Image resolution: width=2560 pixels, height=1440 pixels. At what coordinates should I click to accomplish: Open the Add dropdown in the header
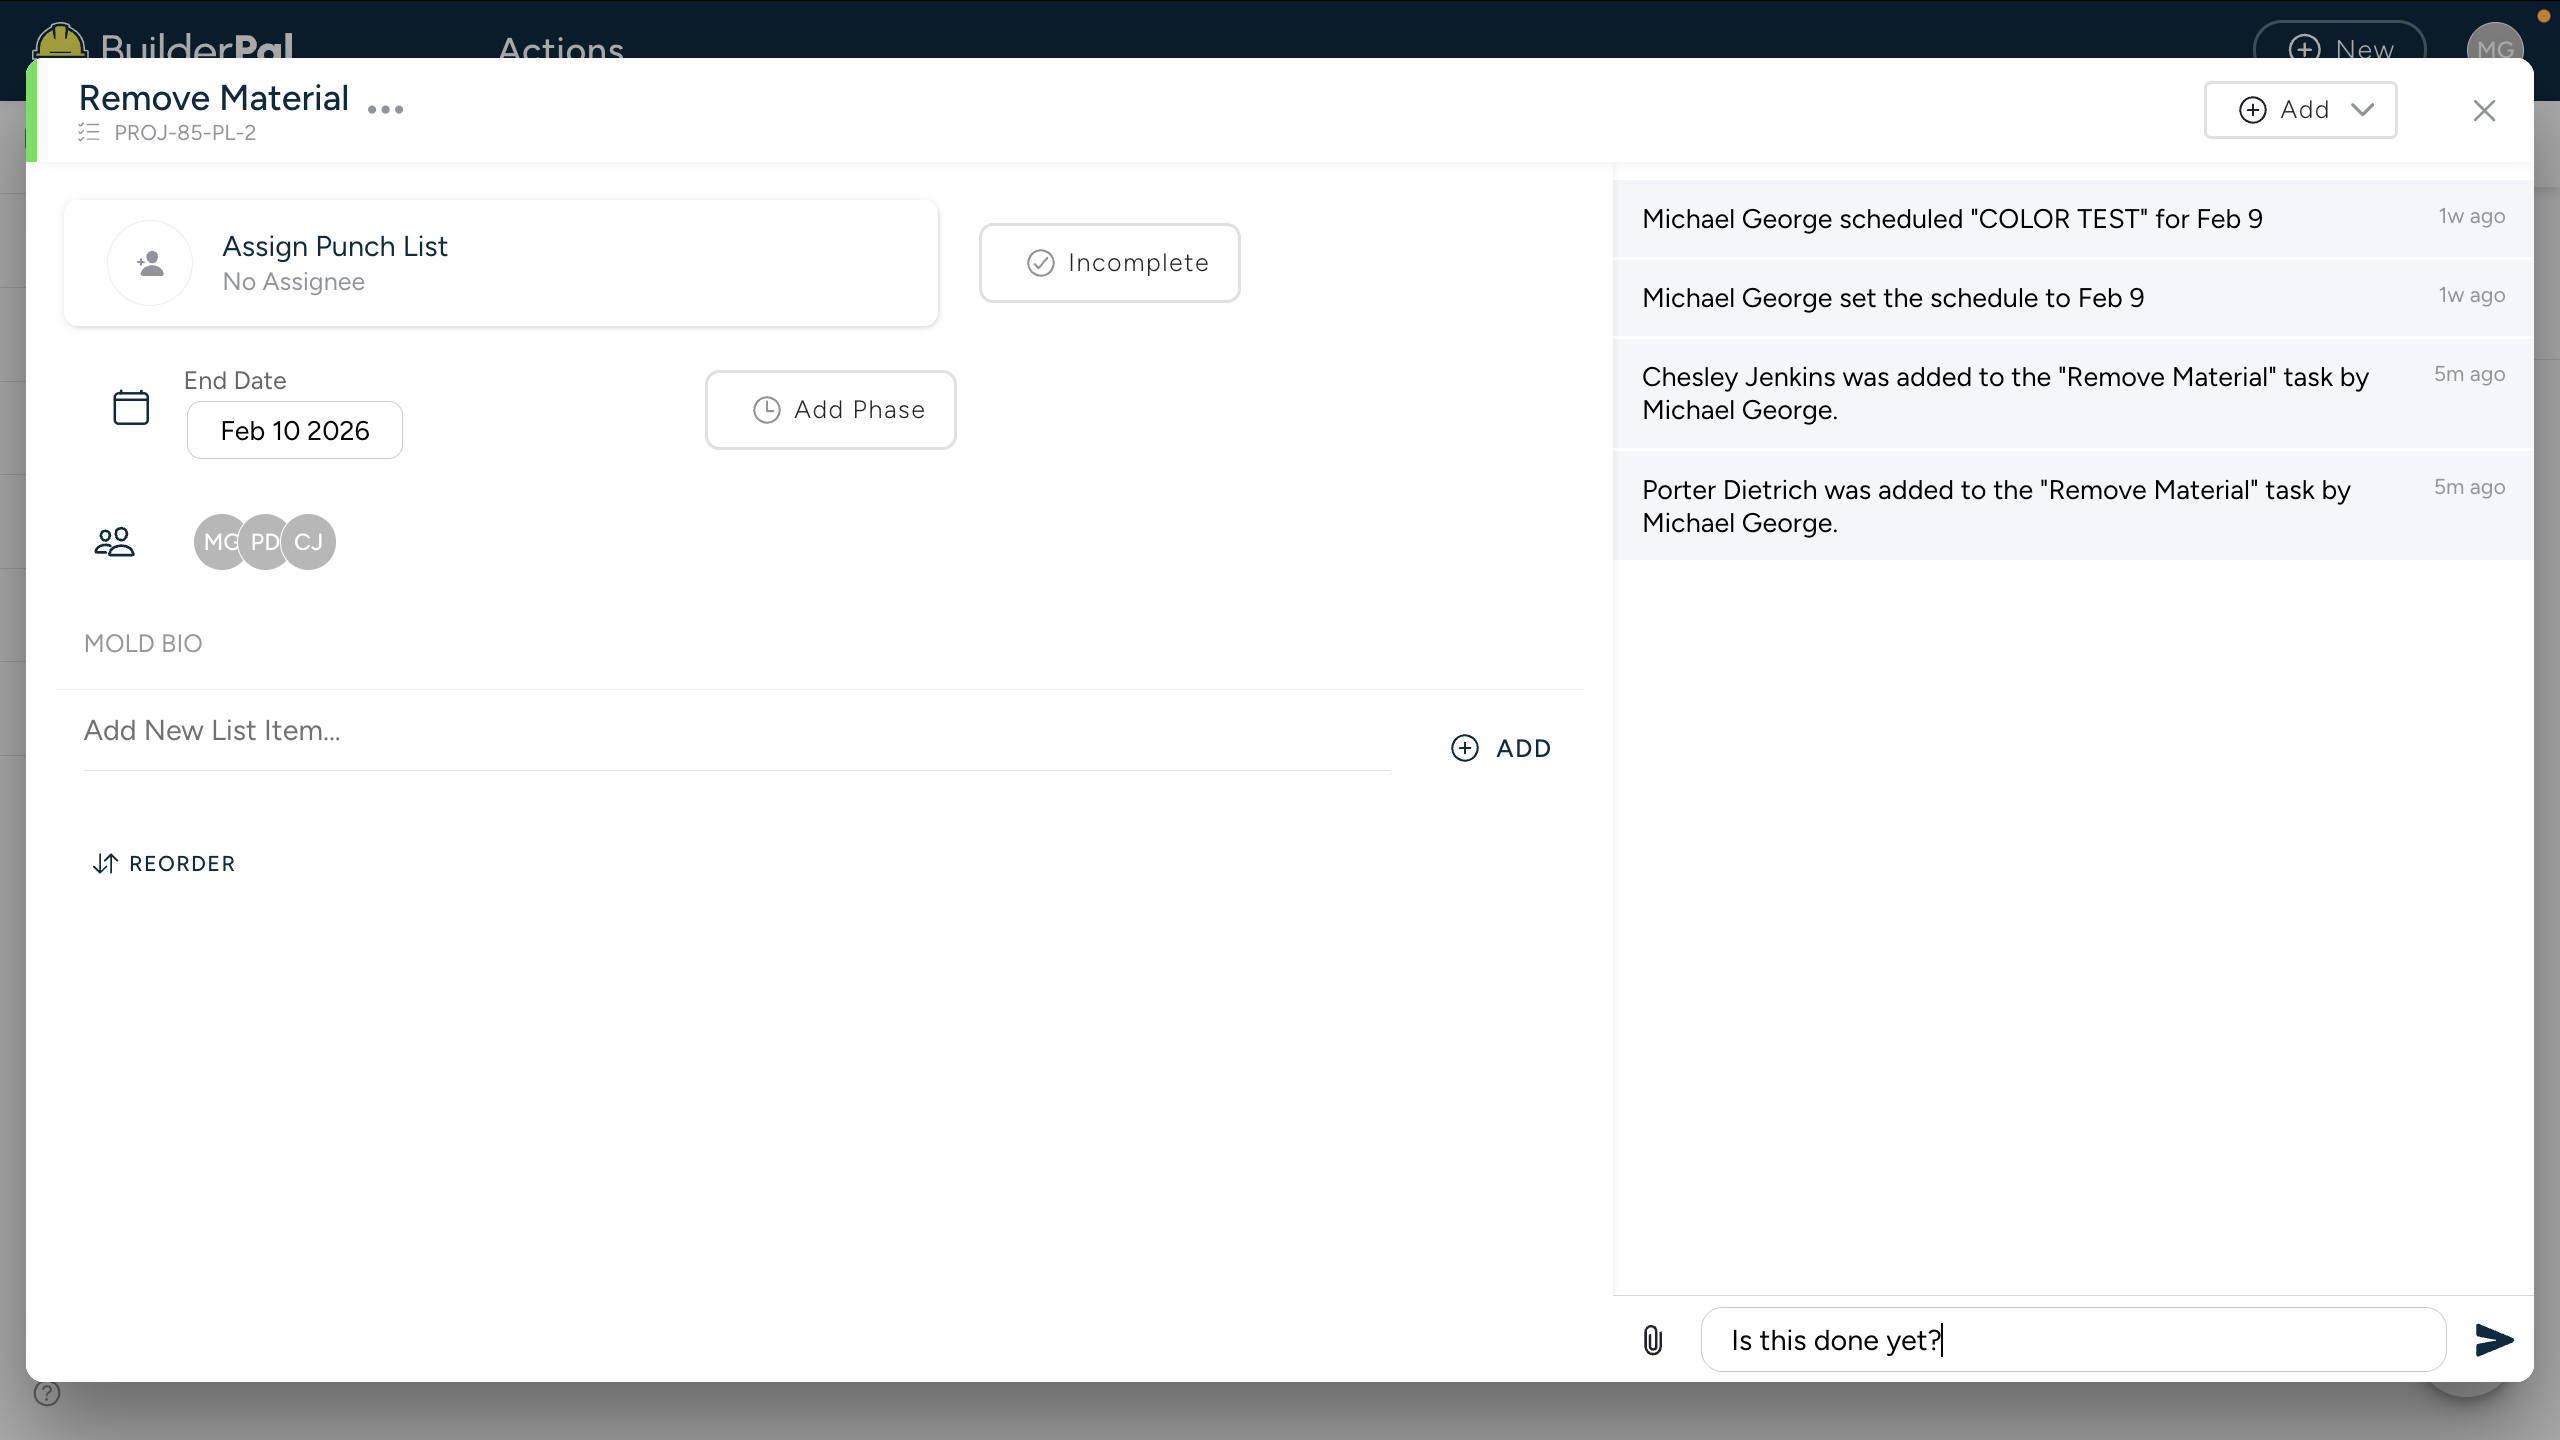click(2300, 110)
